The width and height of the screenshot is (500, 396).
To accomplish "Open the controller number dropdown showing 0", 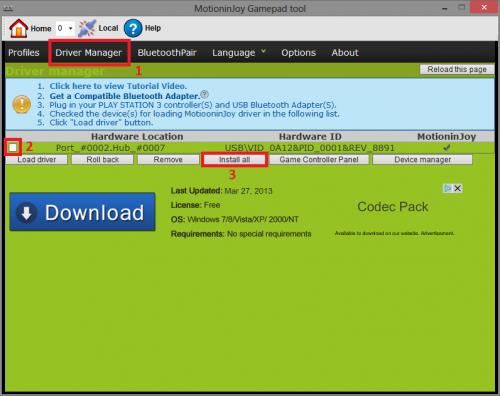I will tap(65, 28).
